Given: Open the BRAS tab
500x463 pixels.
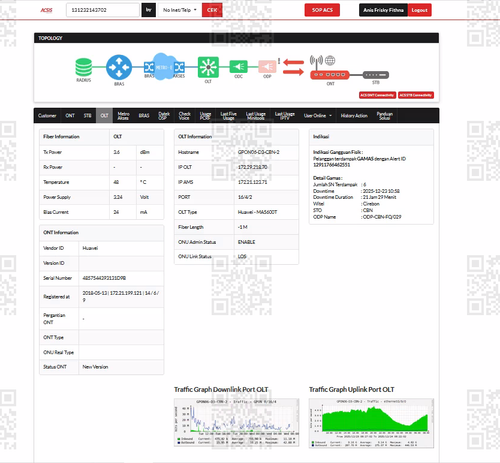Looking at the screenshot, I should [144, 116].
